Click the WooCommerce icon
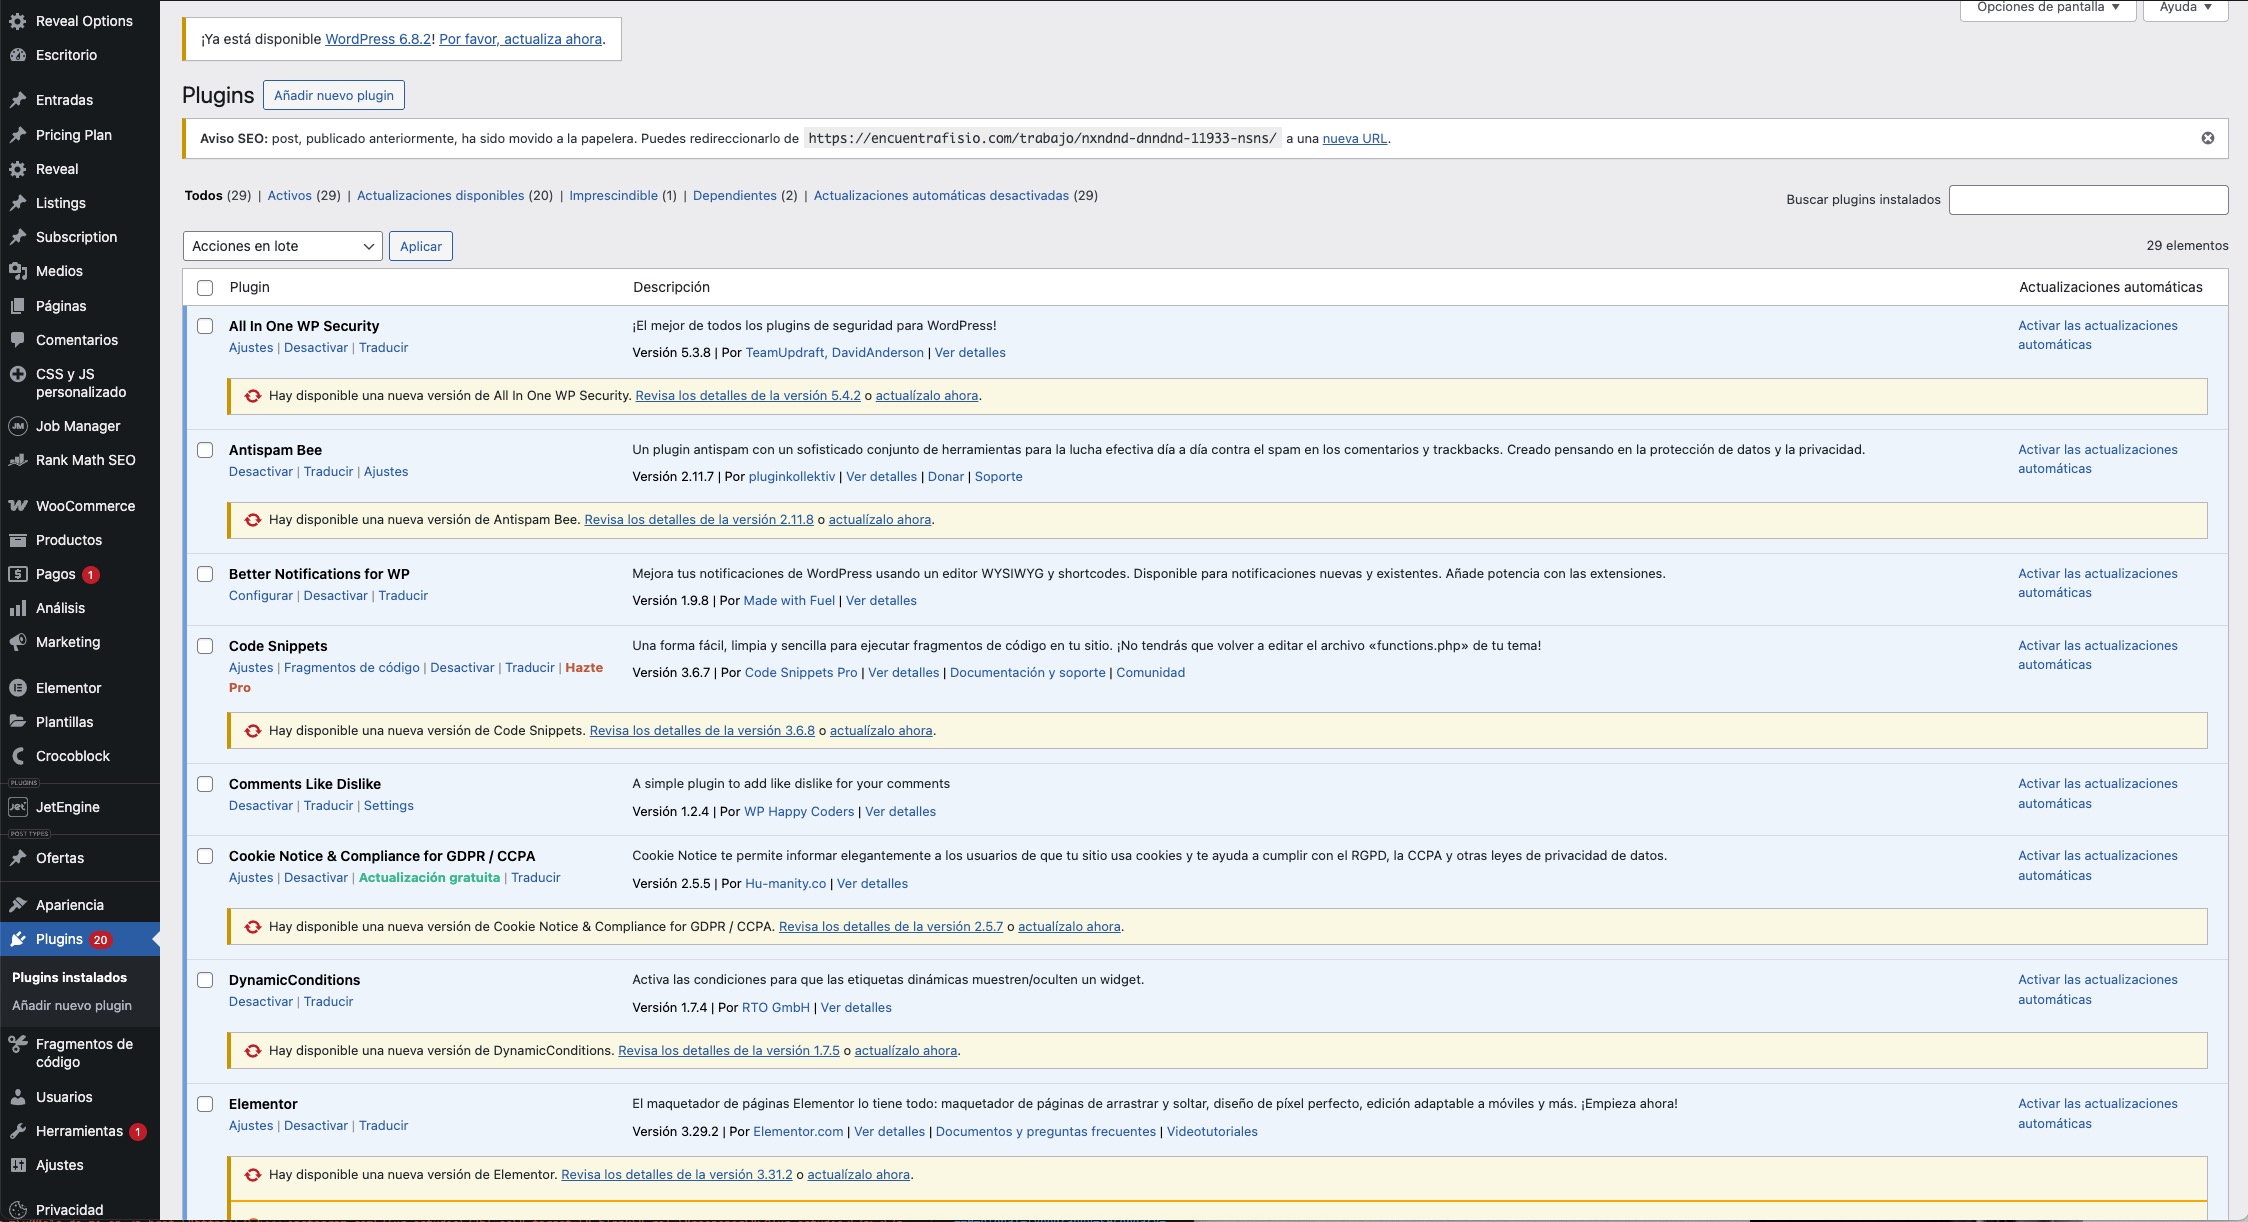This screenshot has height=1222, width=2248. tap(17, 506)
